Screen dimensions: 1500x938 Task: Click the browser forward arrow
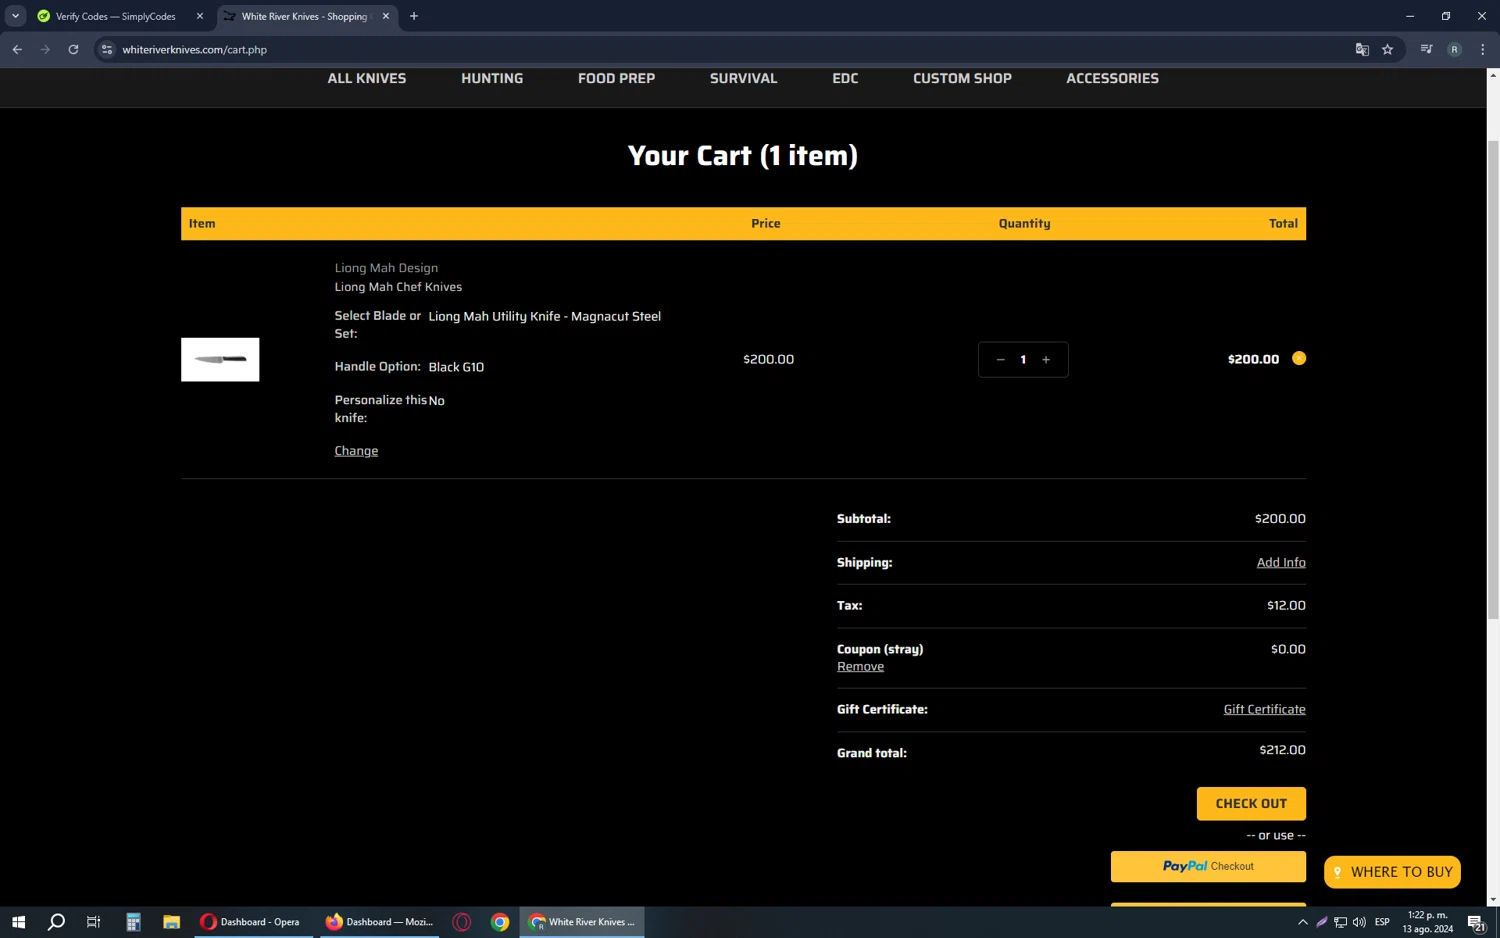pos(45,49)
